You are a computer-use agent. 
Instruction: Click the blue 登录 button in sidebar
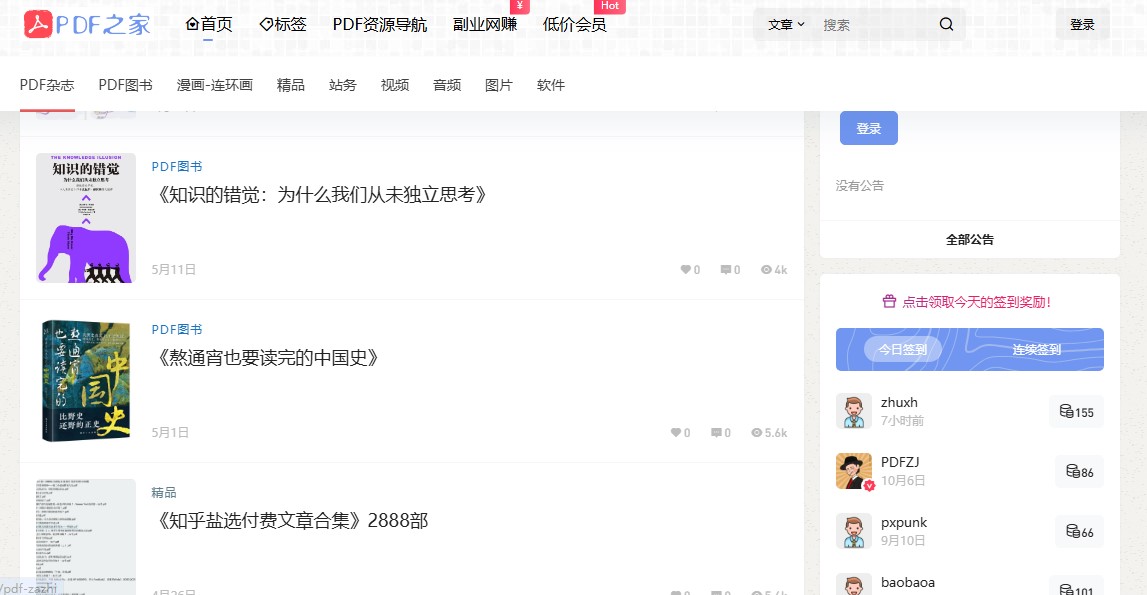coord(868,128)
